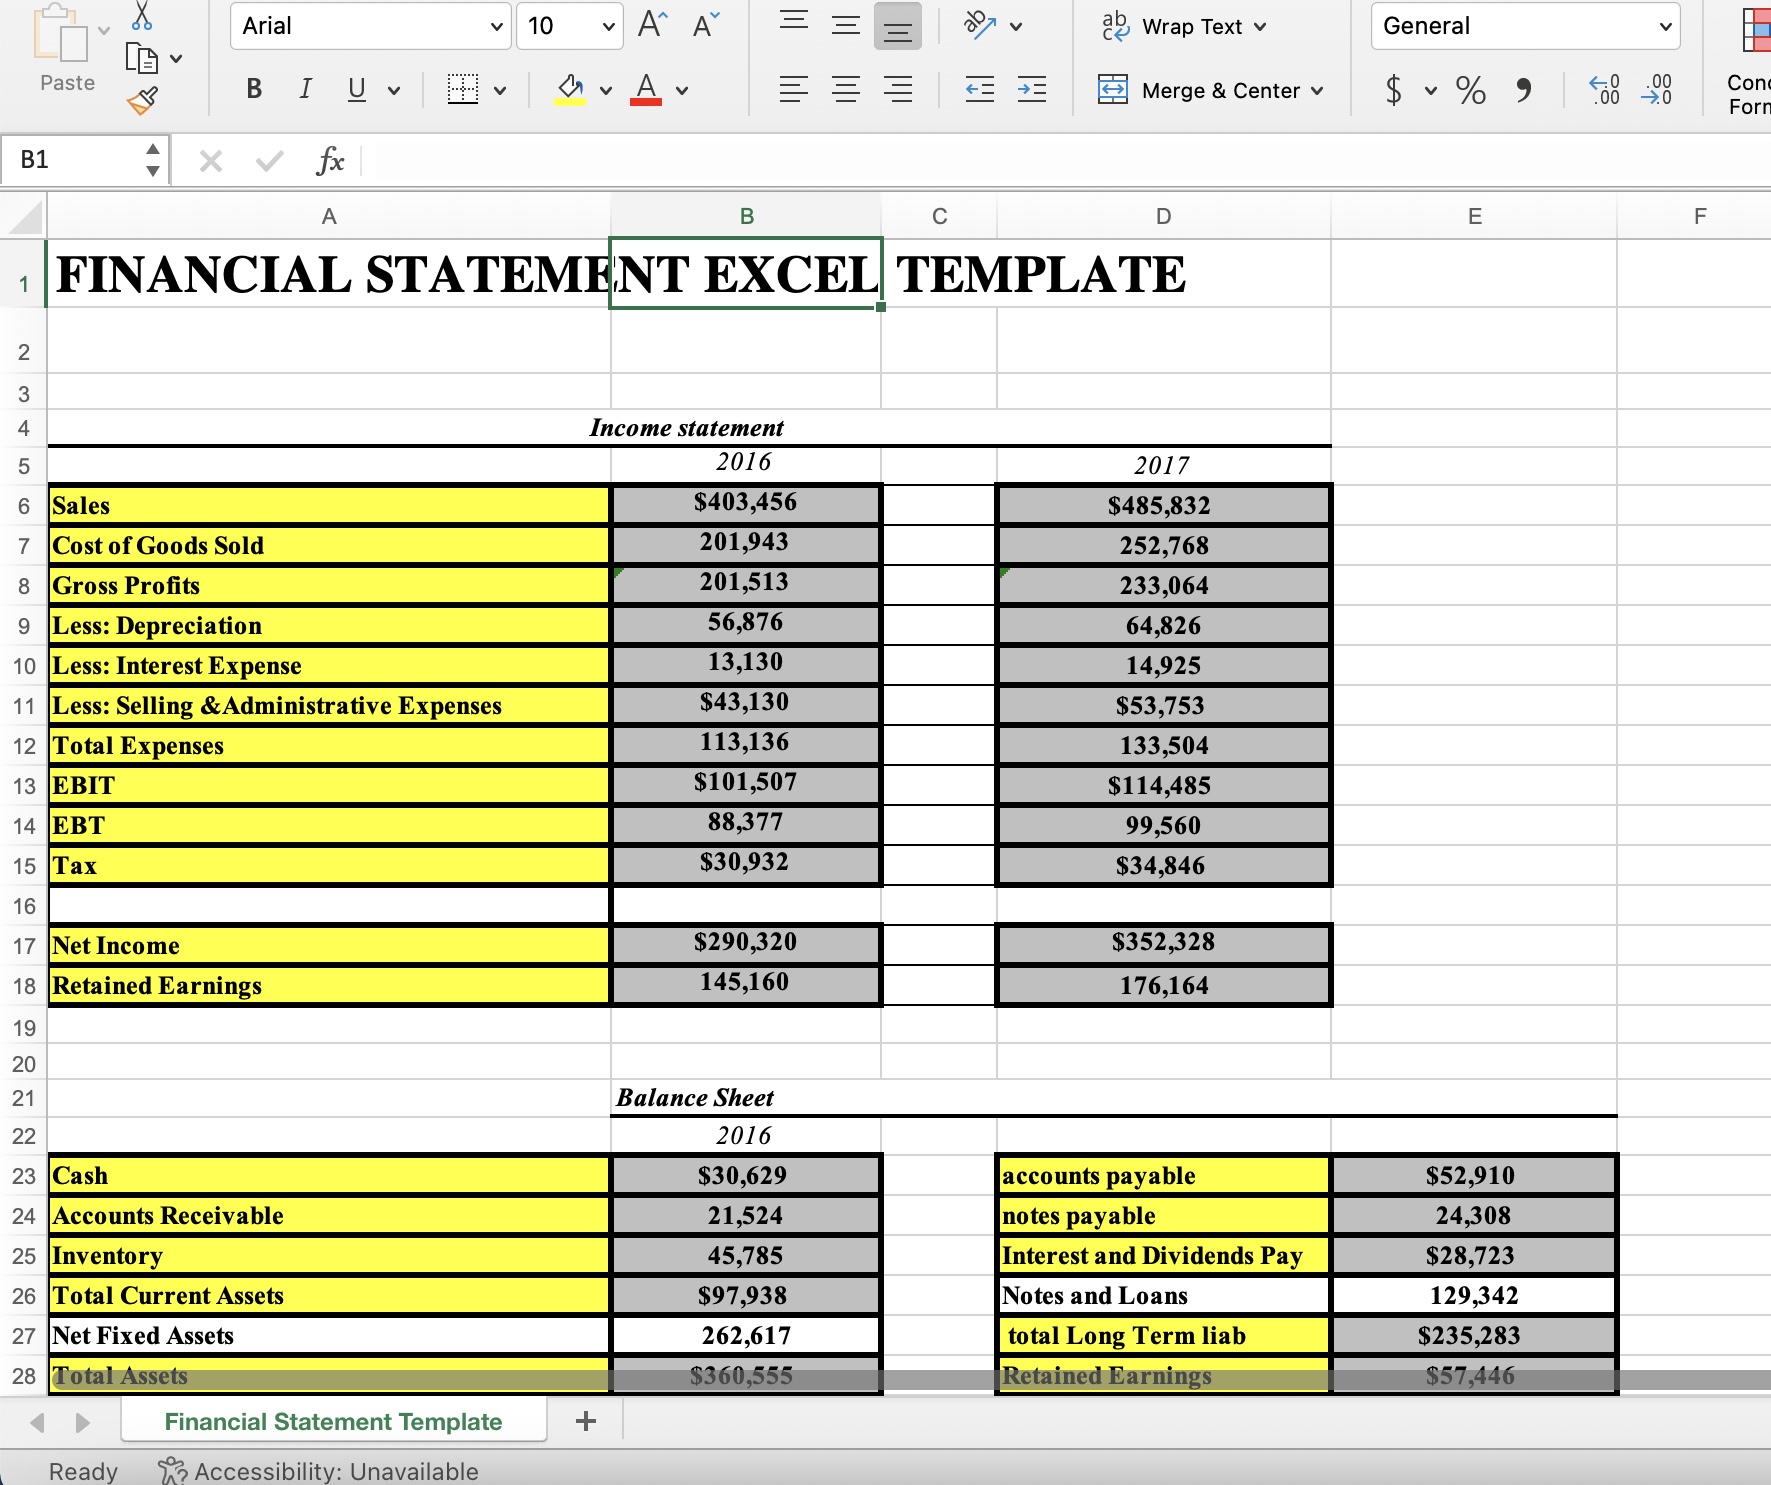Align text left
The width and height of the screenshot is (1771, 1485).
[x=794, y=90]
